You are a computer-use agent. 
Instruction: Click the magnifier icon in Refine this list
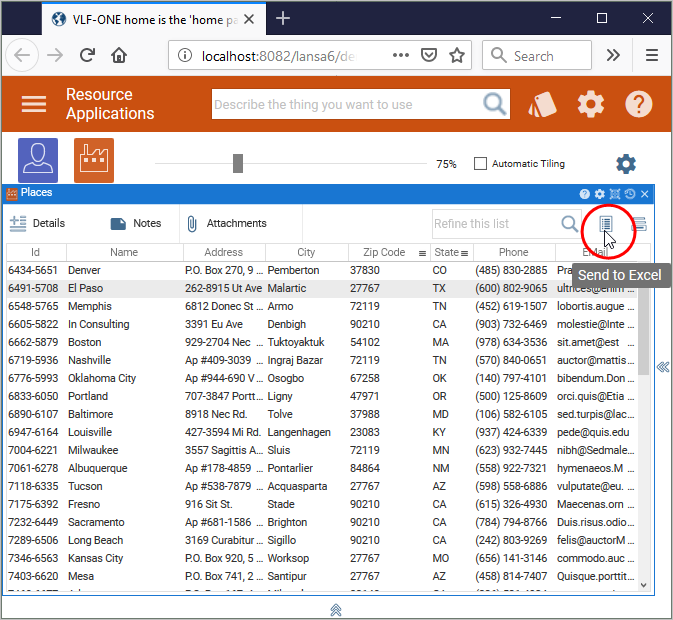coord(570,224)
